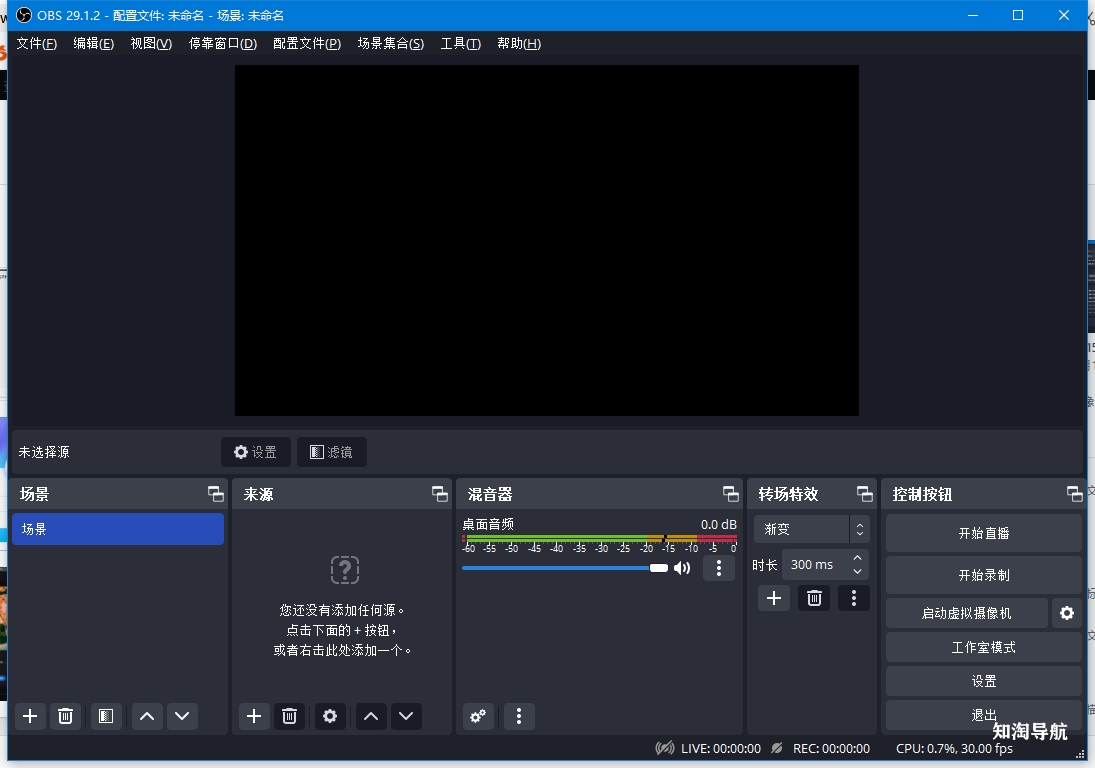Open the mixer panel three-dot menu
The image size is (1095, 768).
pyautogui.click(x=519, y=716)
